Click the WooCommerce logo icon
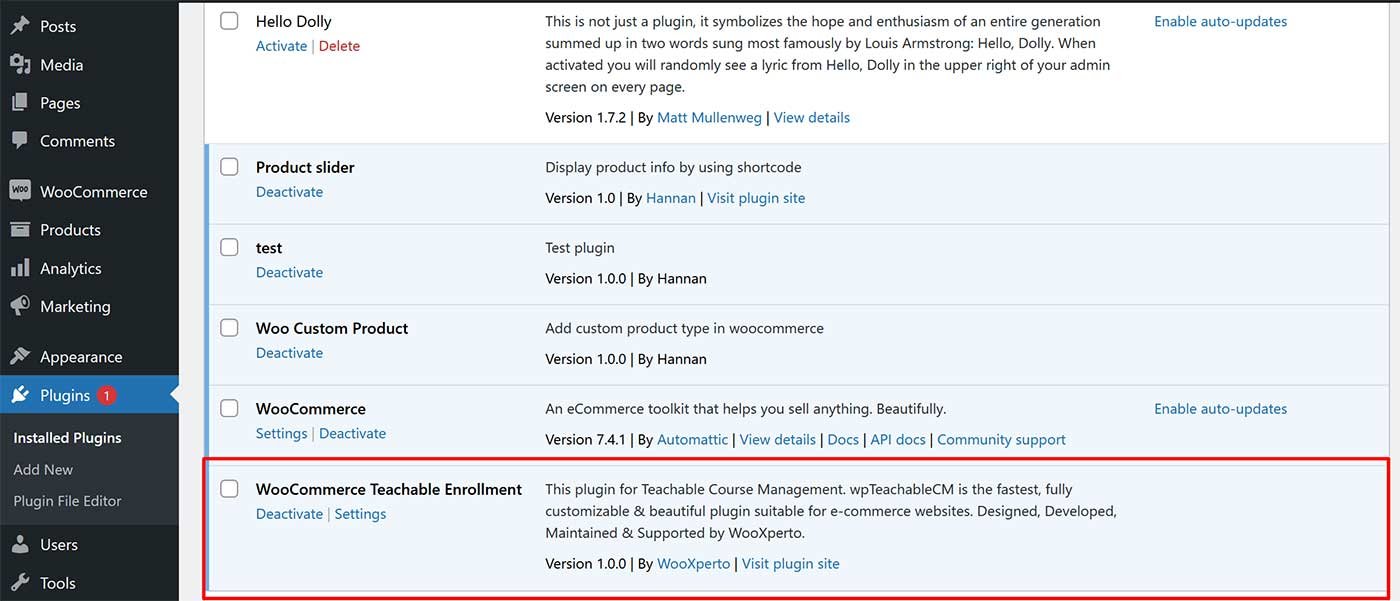 coord(20,191)
